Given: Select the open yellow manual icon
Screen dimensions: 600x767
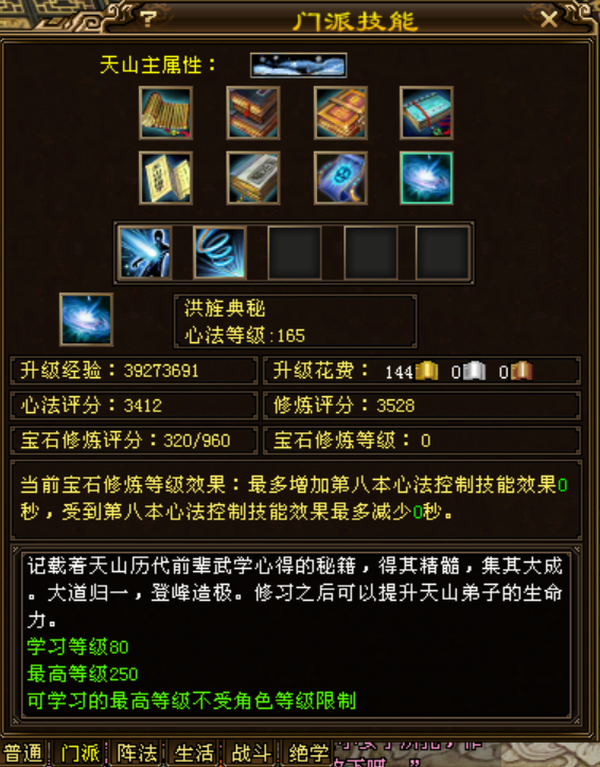Looking at the screenshot, I should point(165,178).
